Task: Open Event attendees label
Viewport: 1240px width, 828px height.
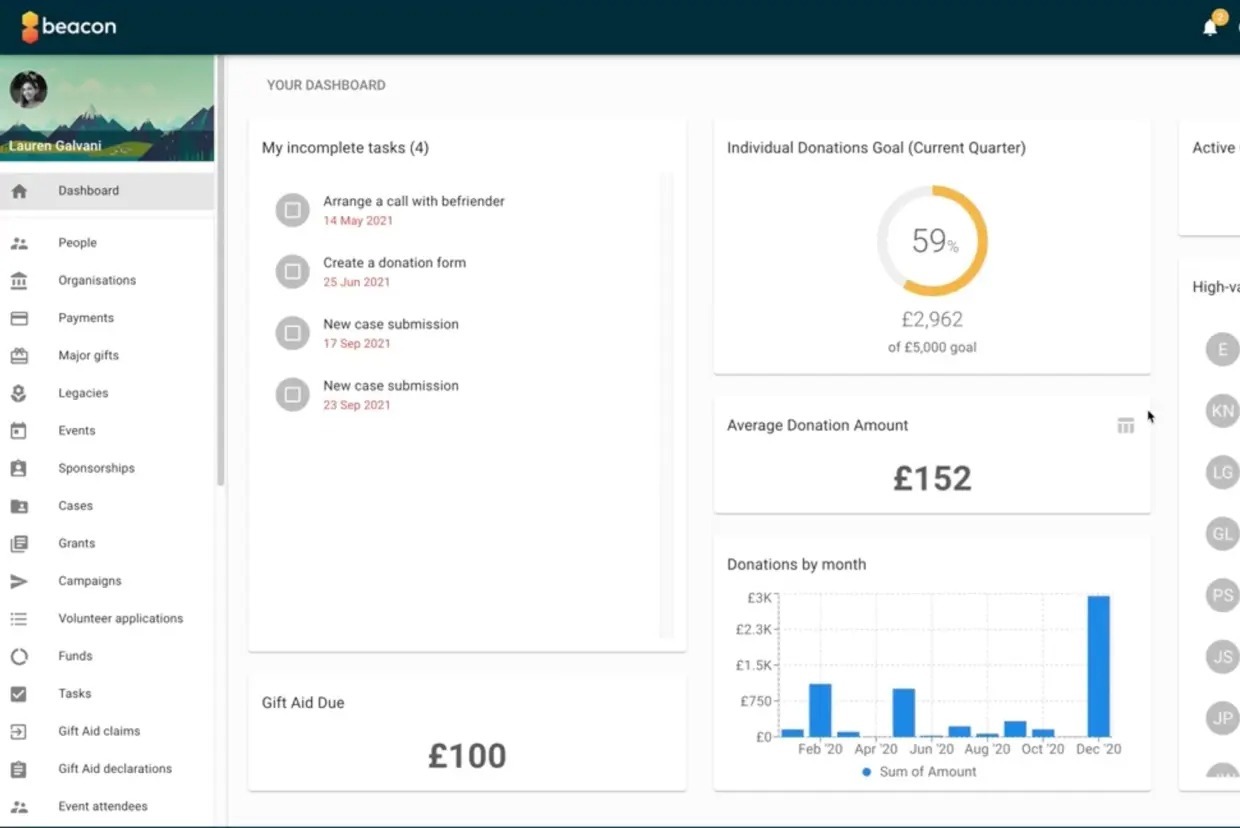Action: [103, 807]
